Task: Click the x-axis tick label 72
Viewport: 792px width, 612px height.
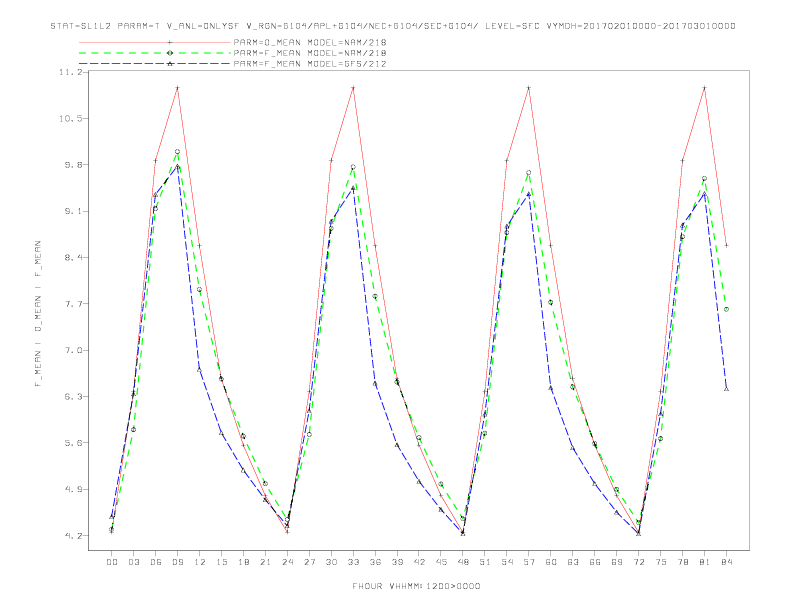Action: point(639,562)
